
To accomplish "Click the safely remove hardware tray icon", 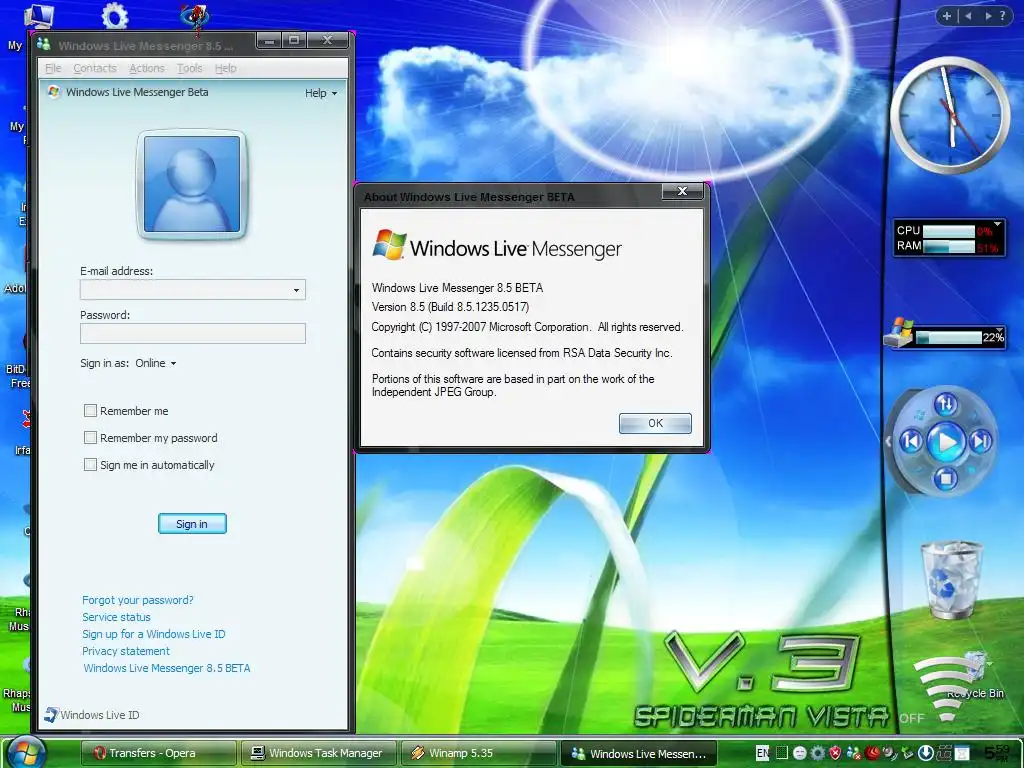I will click(x=906, y=753).
